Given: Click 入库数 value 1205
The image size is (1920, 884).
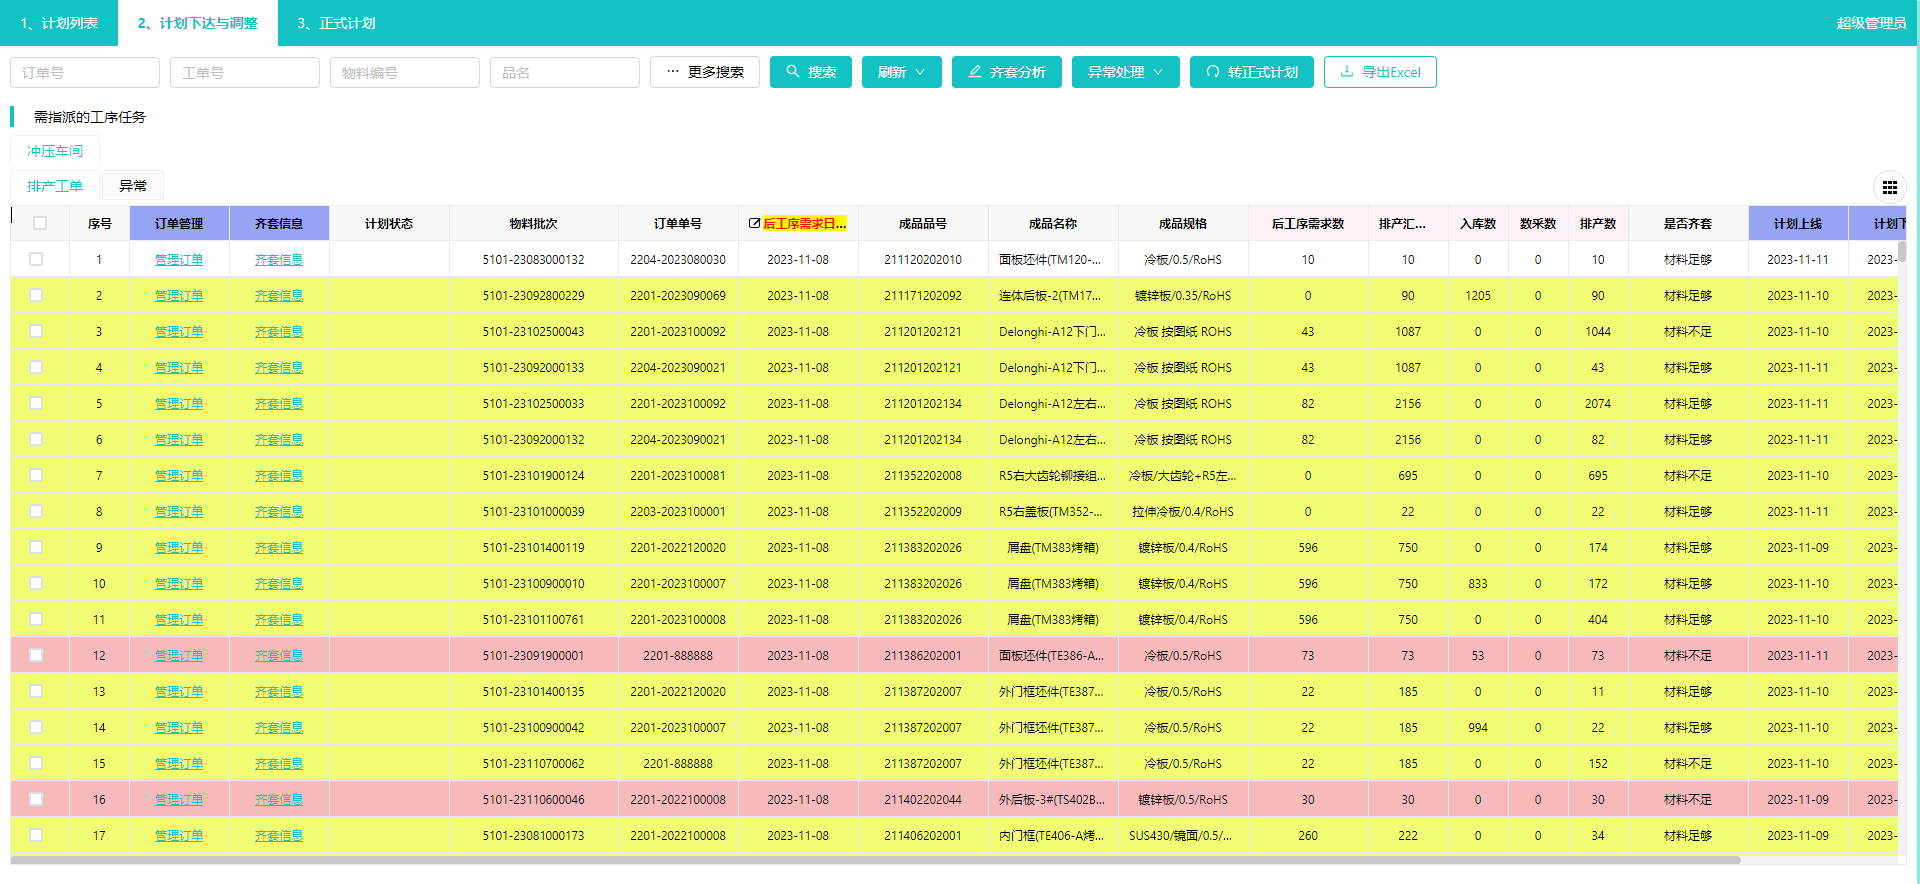Looking at the screenshot, I should tap(1478, 295).
